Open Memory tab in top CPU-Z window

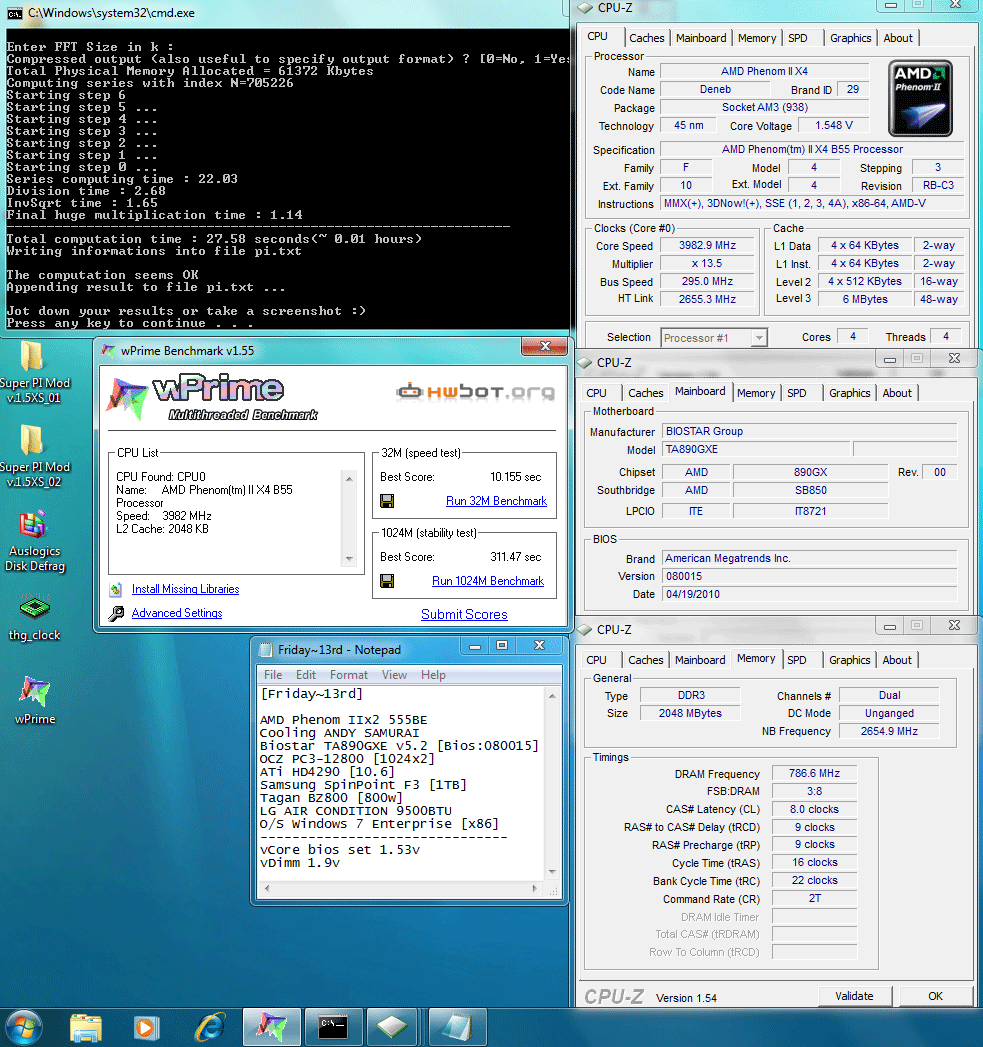coord(757,38)
